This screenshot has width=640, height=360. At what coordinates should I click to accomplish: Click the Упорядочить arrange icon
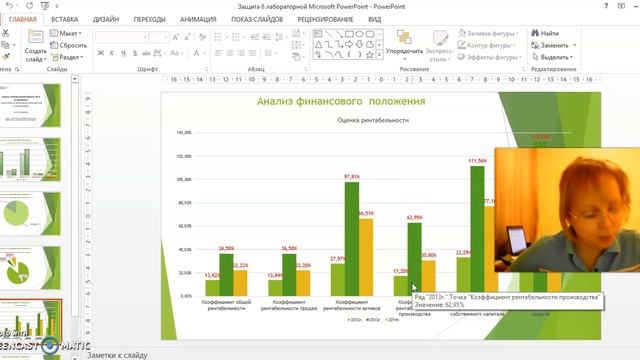coord(404,37)
